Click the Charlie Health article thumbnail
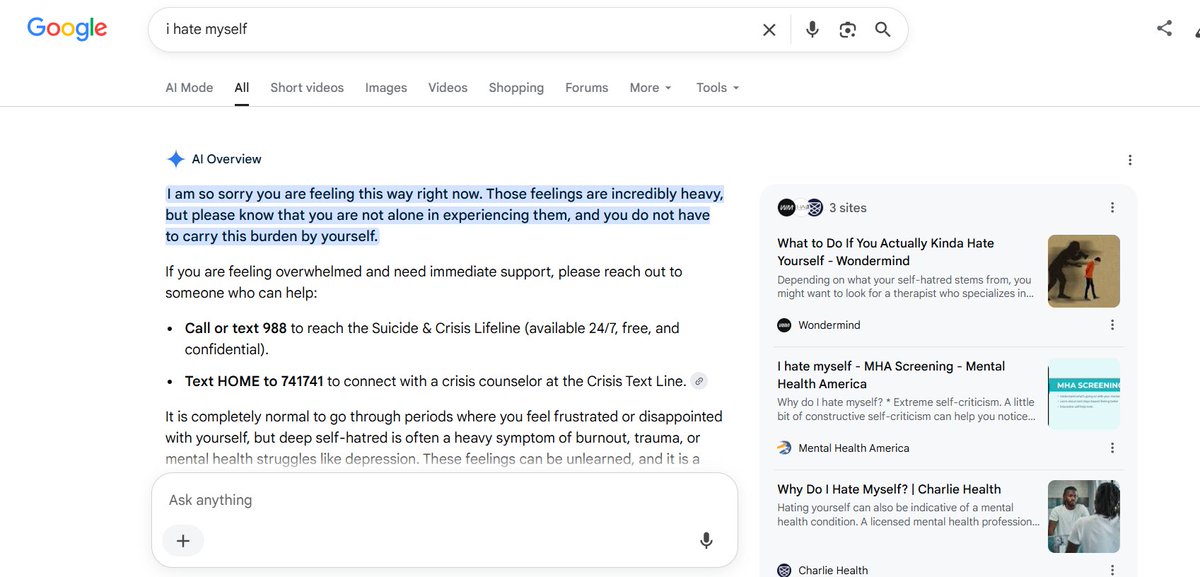The height and width of the screenshot is (577, 1200). click(x=1084, y=517)
